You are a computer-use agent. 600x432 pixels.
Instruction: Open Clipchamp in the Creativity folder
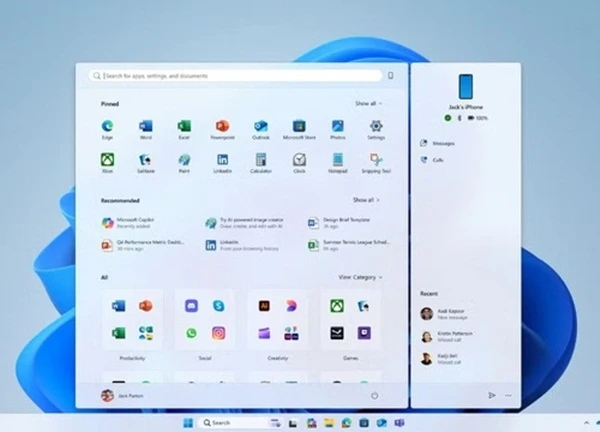coord(264,333)
